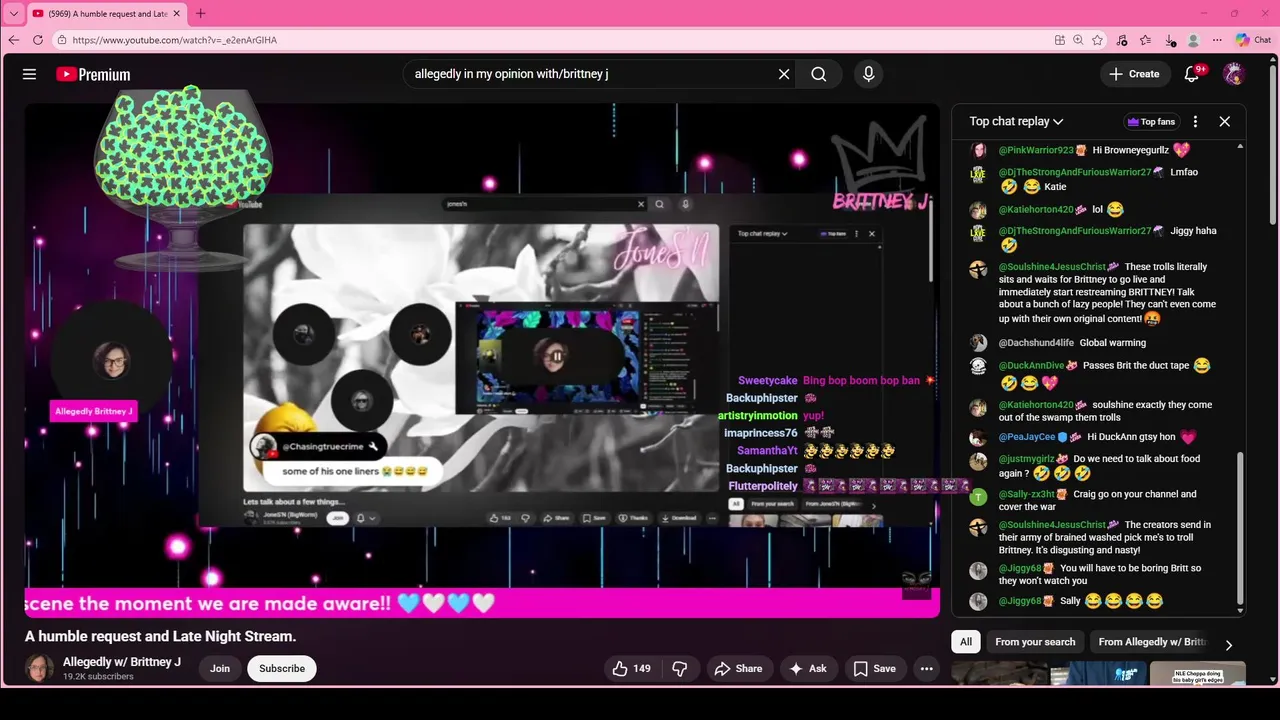Open channel avatar beside video title
1280x720 pixels.
click(x=39, y=668)
